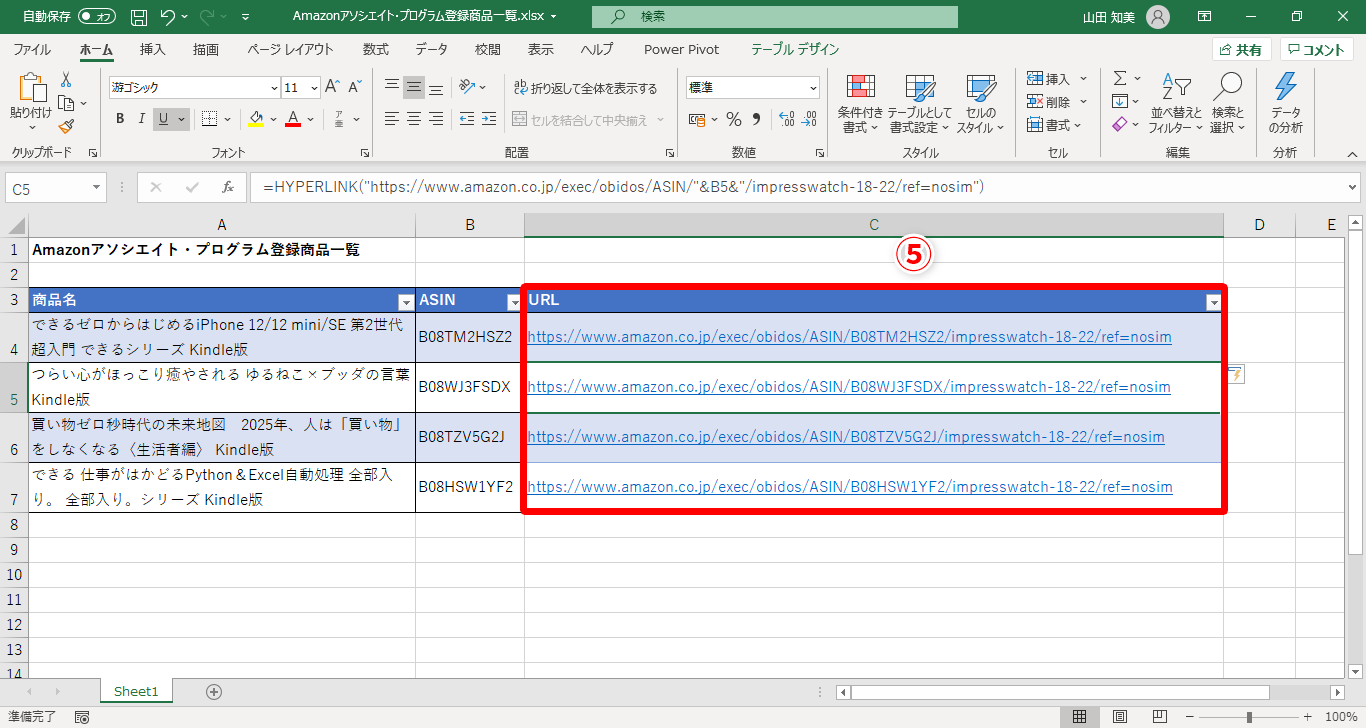
Task: Toggle Underline formatting
Action: 163,119
